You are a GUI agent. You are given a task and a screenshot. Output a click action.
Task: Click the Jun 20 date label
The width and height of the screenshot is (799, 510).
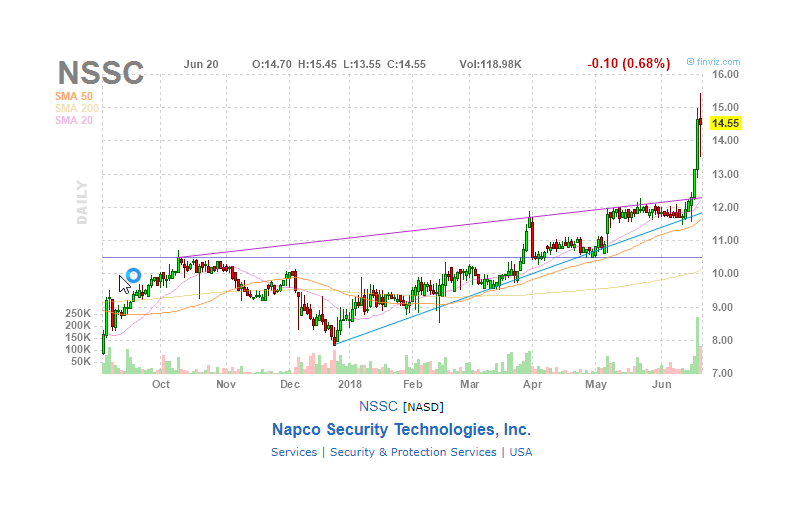click(201, 64)
